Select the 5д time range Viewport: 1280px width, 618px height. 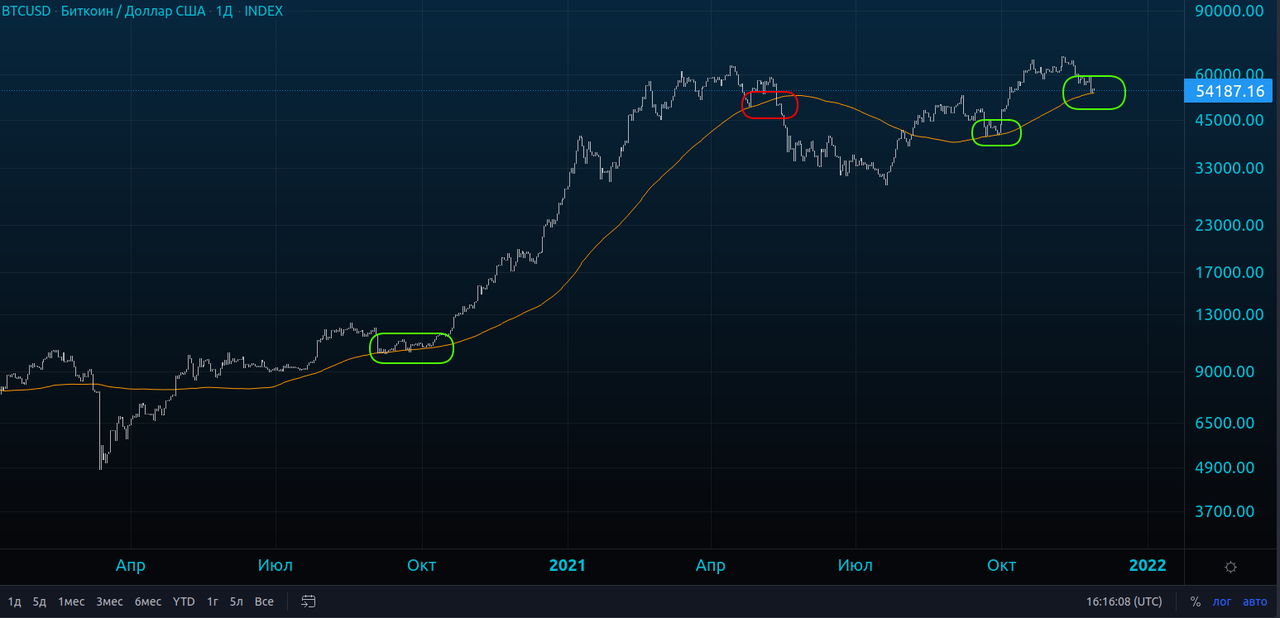click(39, 602)
